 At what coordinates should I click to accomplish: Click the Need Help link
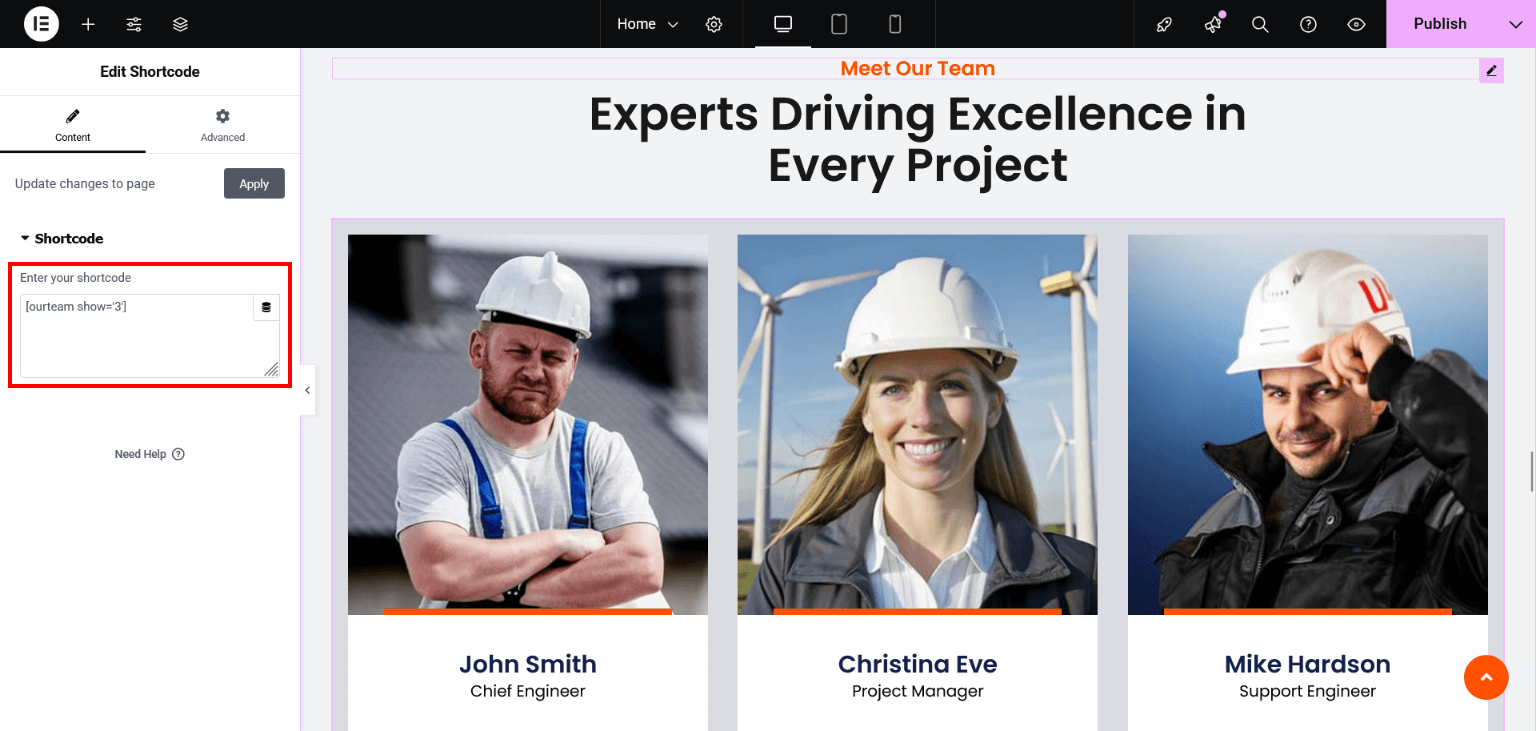[150, 454]
